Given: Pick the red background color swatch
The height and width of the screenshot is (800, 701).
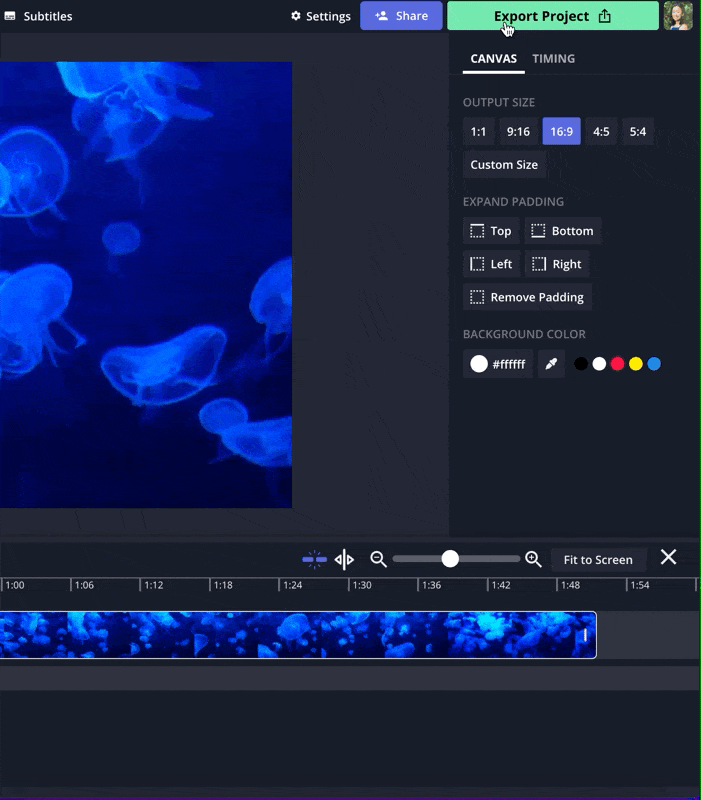Looking at the screenshot, I should coord(617,364).
